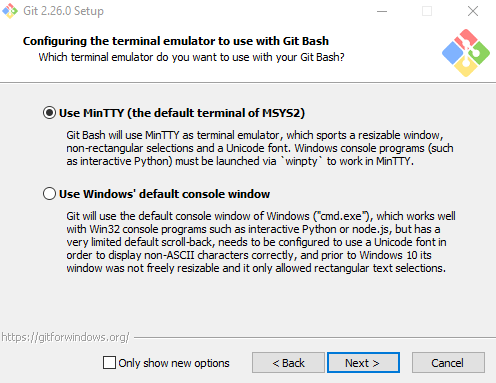
Task: Cancel the Git installation
Action: (x=448, y=362)
